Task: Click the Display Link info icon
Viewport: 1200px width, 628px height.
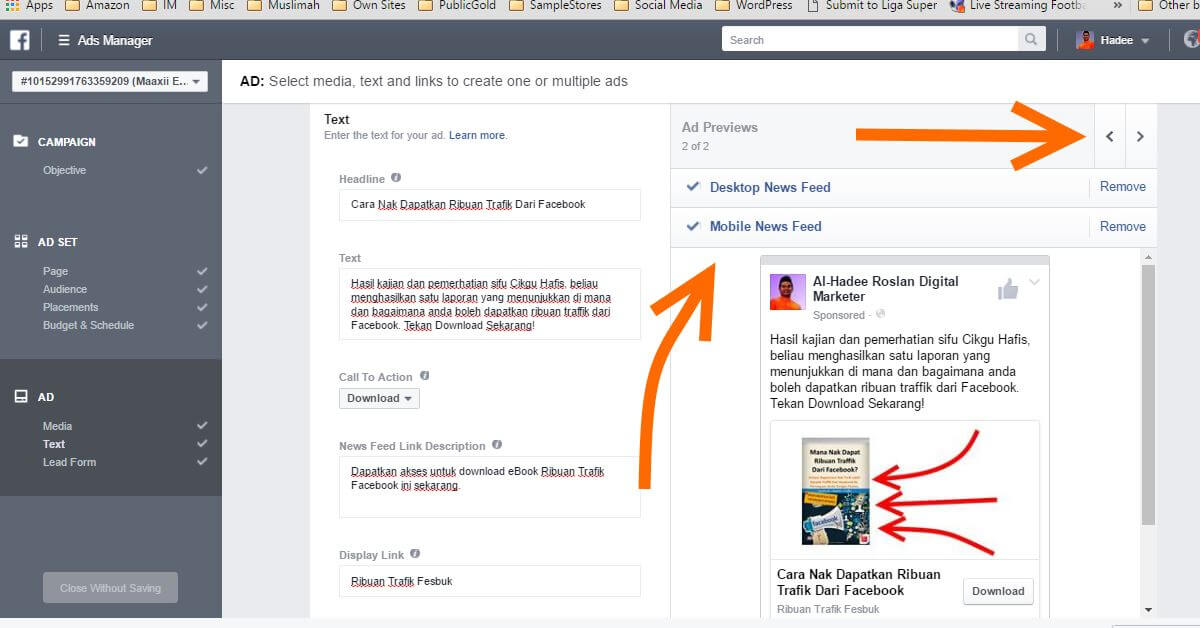Action: (x=415, y=554)
